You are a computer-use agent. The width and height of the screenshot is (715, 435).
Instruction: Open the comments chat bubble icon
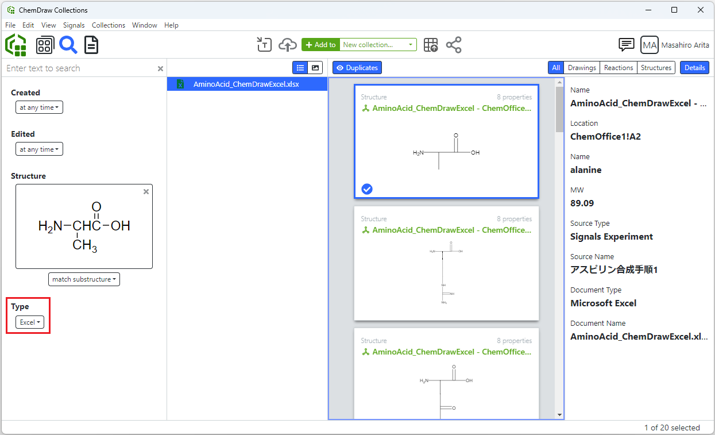626,45
